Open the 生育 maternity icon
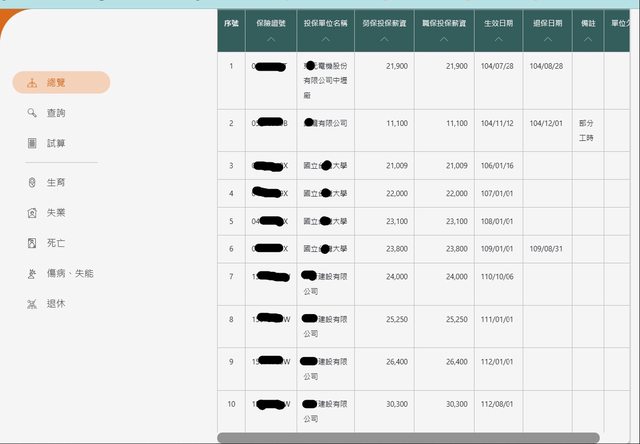Screen dimensions: 640x444 32,183
